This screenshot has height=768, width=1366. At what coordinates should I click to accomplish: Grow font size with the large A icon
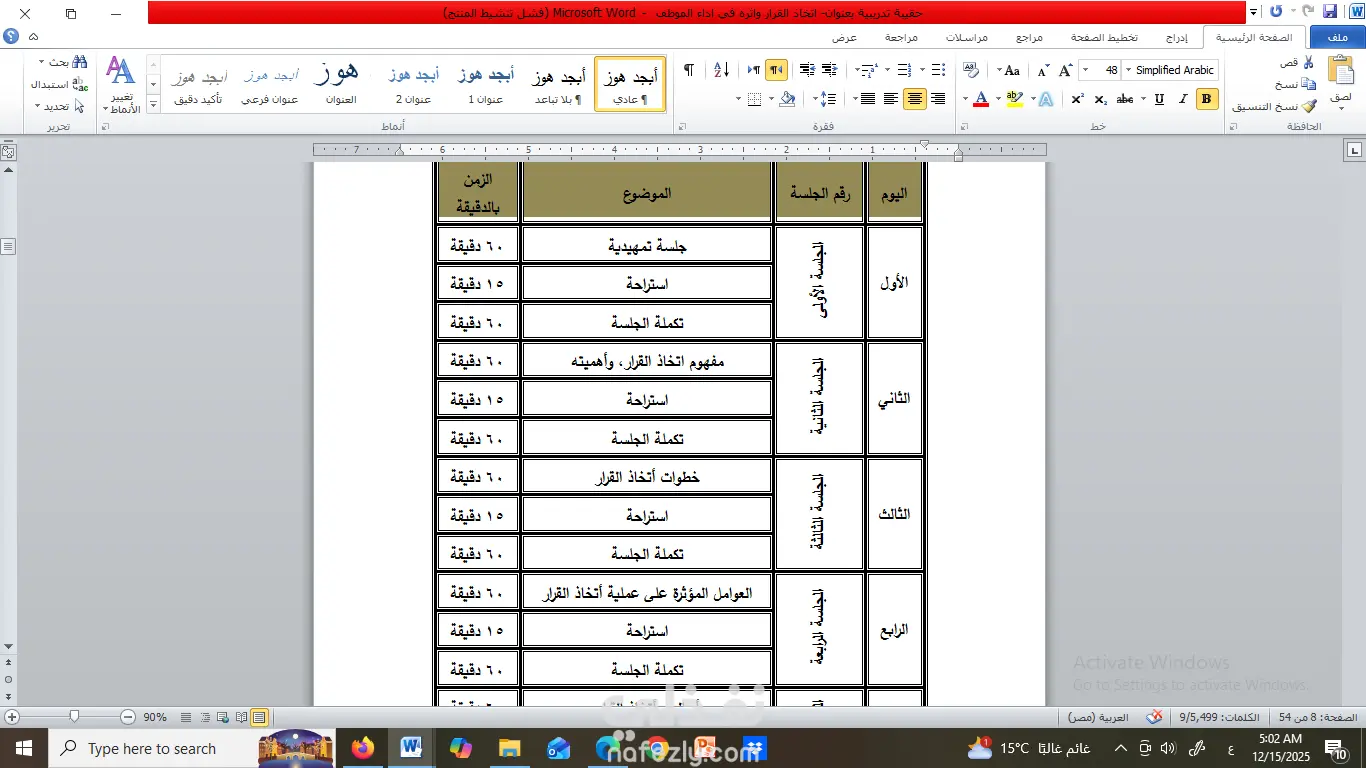[1066, 71]
